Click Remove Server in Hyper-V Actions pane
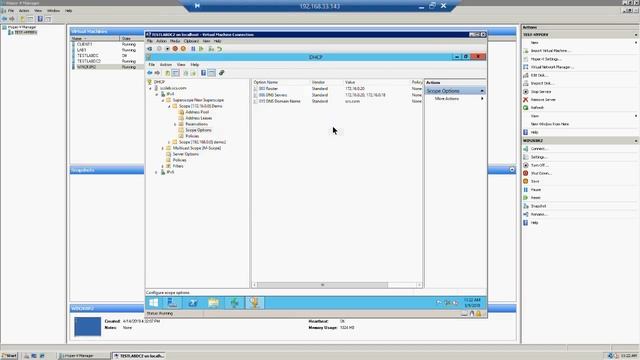640x360 pixels. pyautogui.click(x=543, y=100)
